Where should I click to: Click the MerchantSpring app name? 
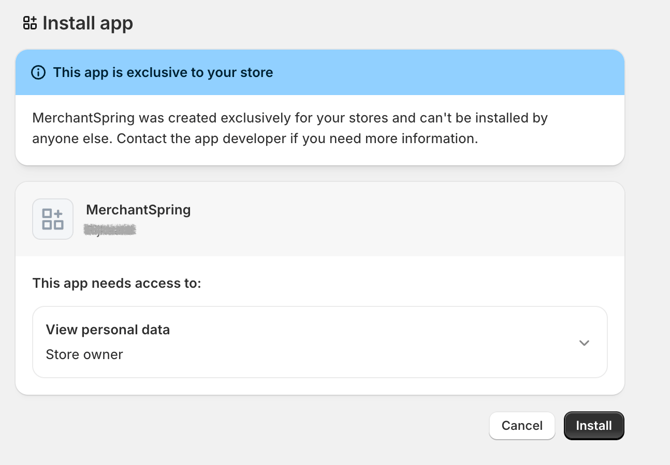pyautogui.click(x=138, y=210)
